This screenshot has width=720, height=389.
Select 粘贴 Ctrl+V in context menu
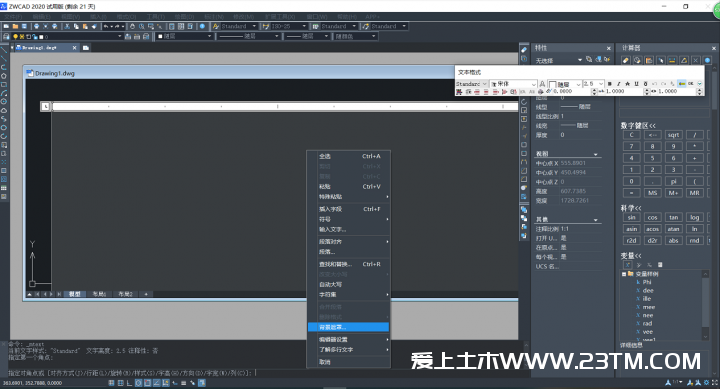pyautogui.click(x=349, y=186)
